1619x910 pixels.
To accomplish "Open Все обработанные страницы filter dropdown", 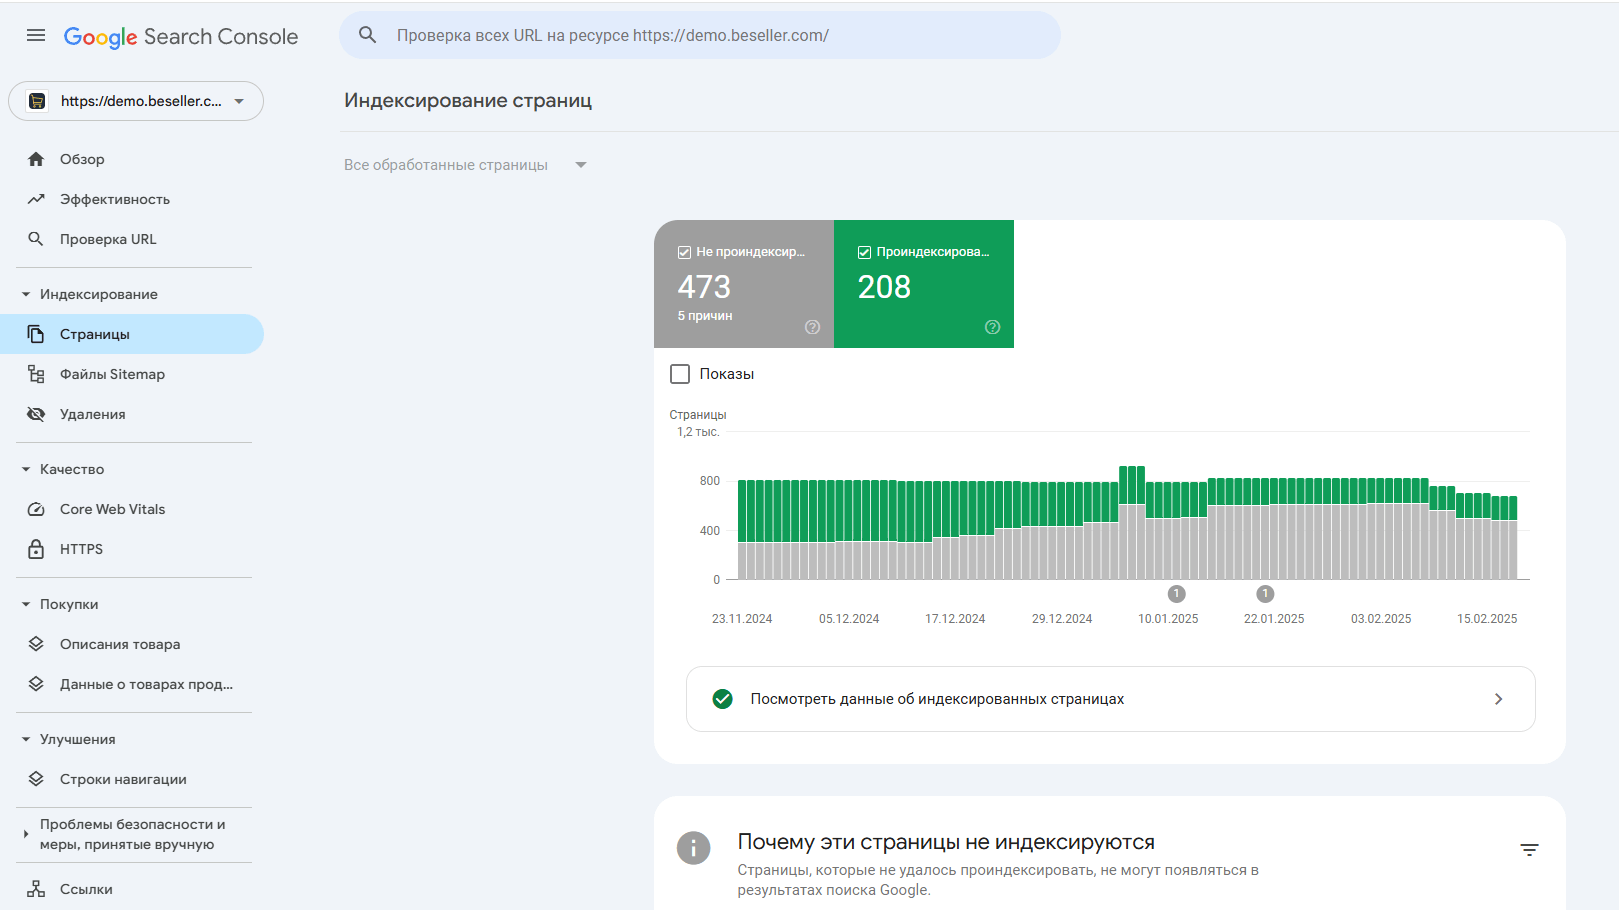I will tap(466, 165).
